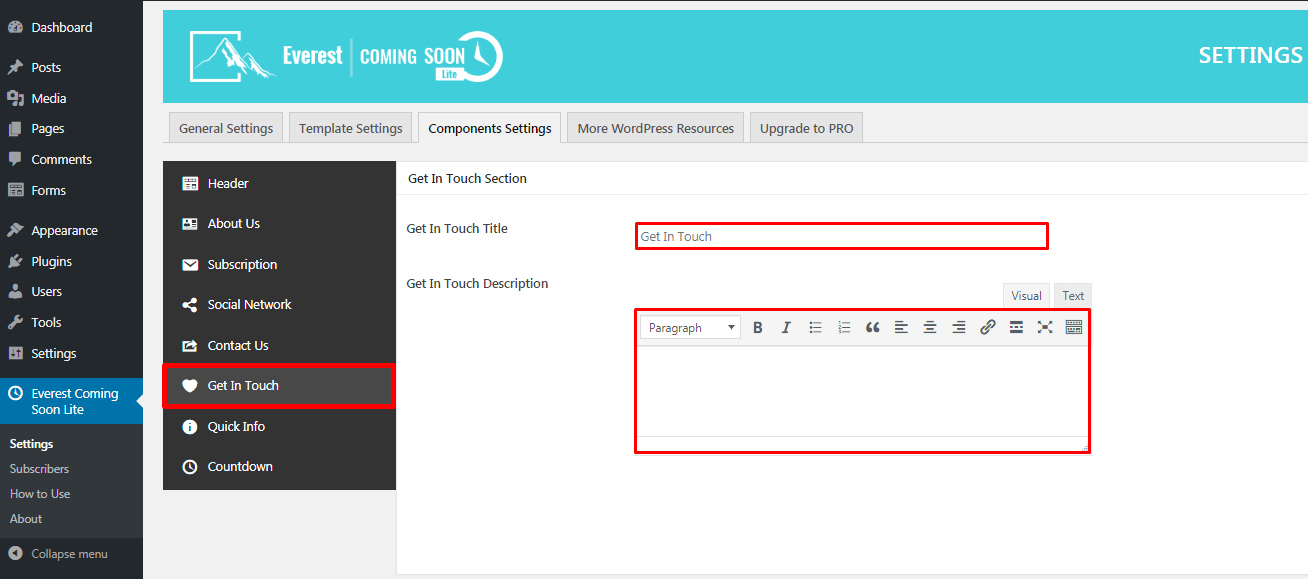1308x579 pixels.
Task: Open the Countdown component section
Action: [279, 466]
